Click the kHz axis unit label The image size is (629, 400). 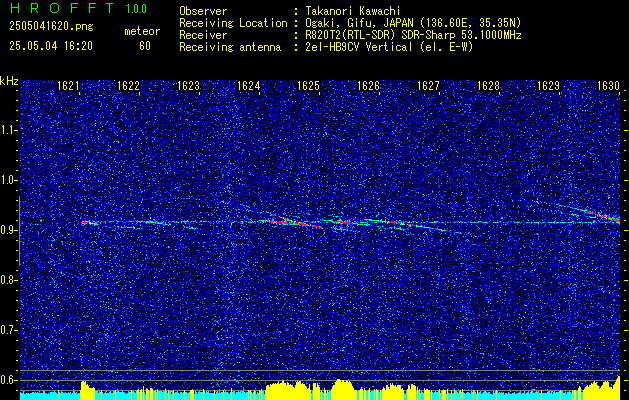[9, 81]
